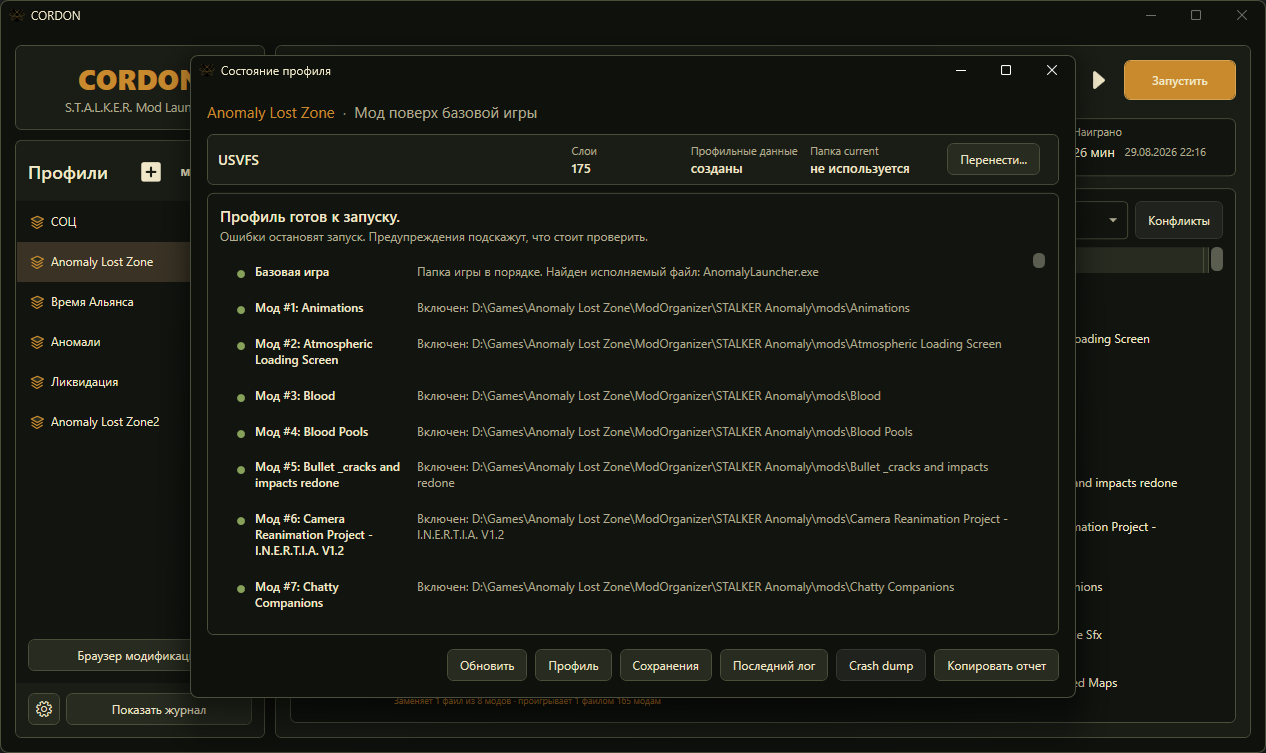Click the main window mod list scrollbar
The image size is (1266, 753).
[x=1217, y=260]
